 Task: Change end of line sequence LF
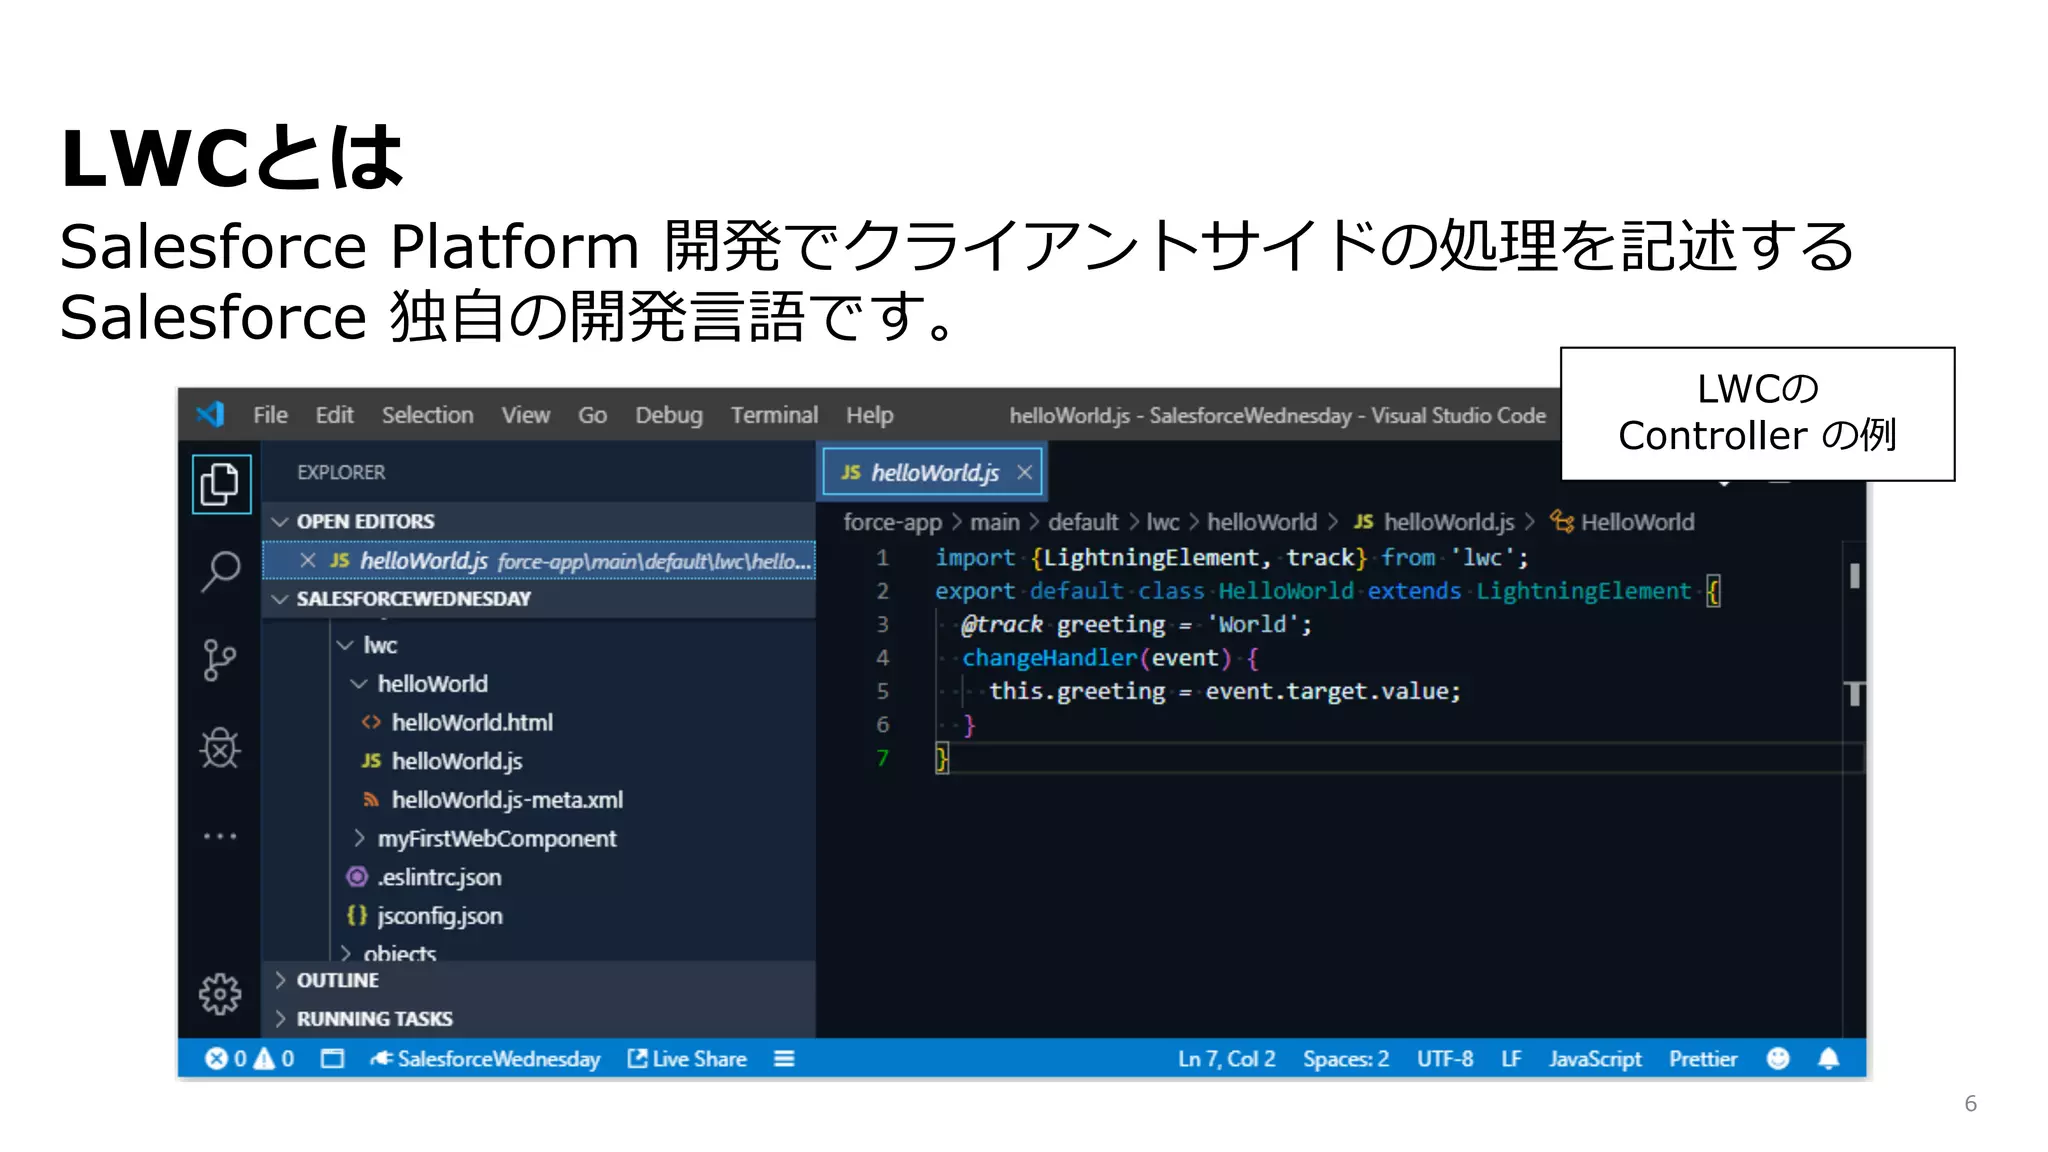(x=1511, y=1058)
